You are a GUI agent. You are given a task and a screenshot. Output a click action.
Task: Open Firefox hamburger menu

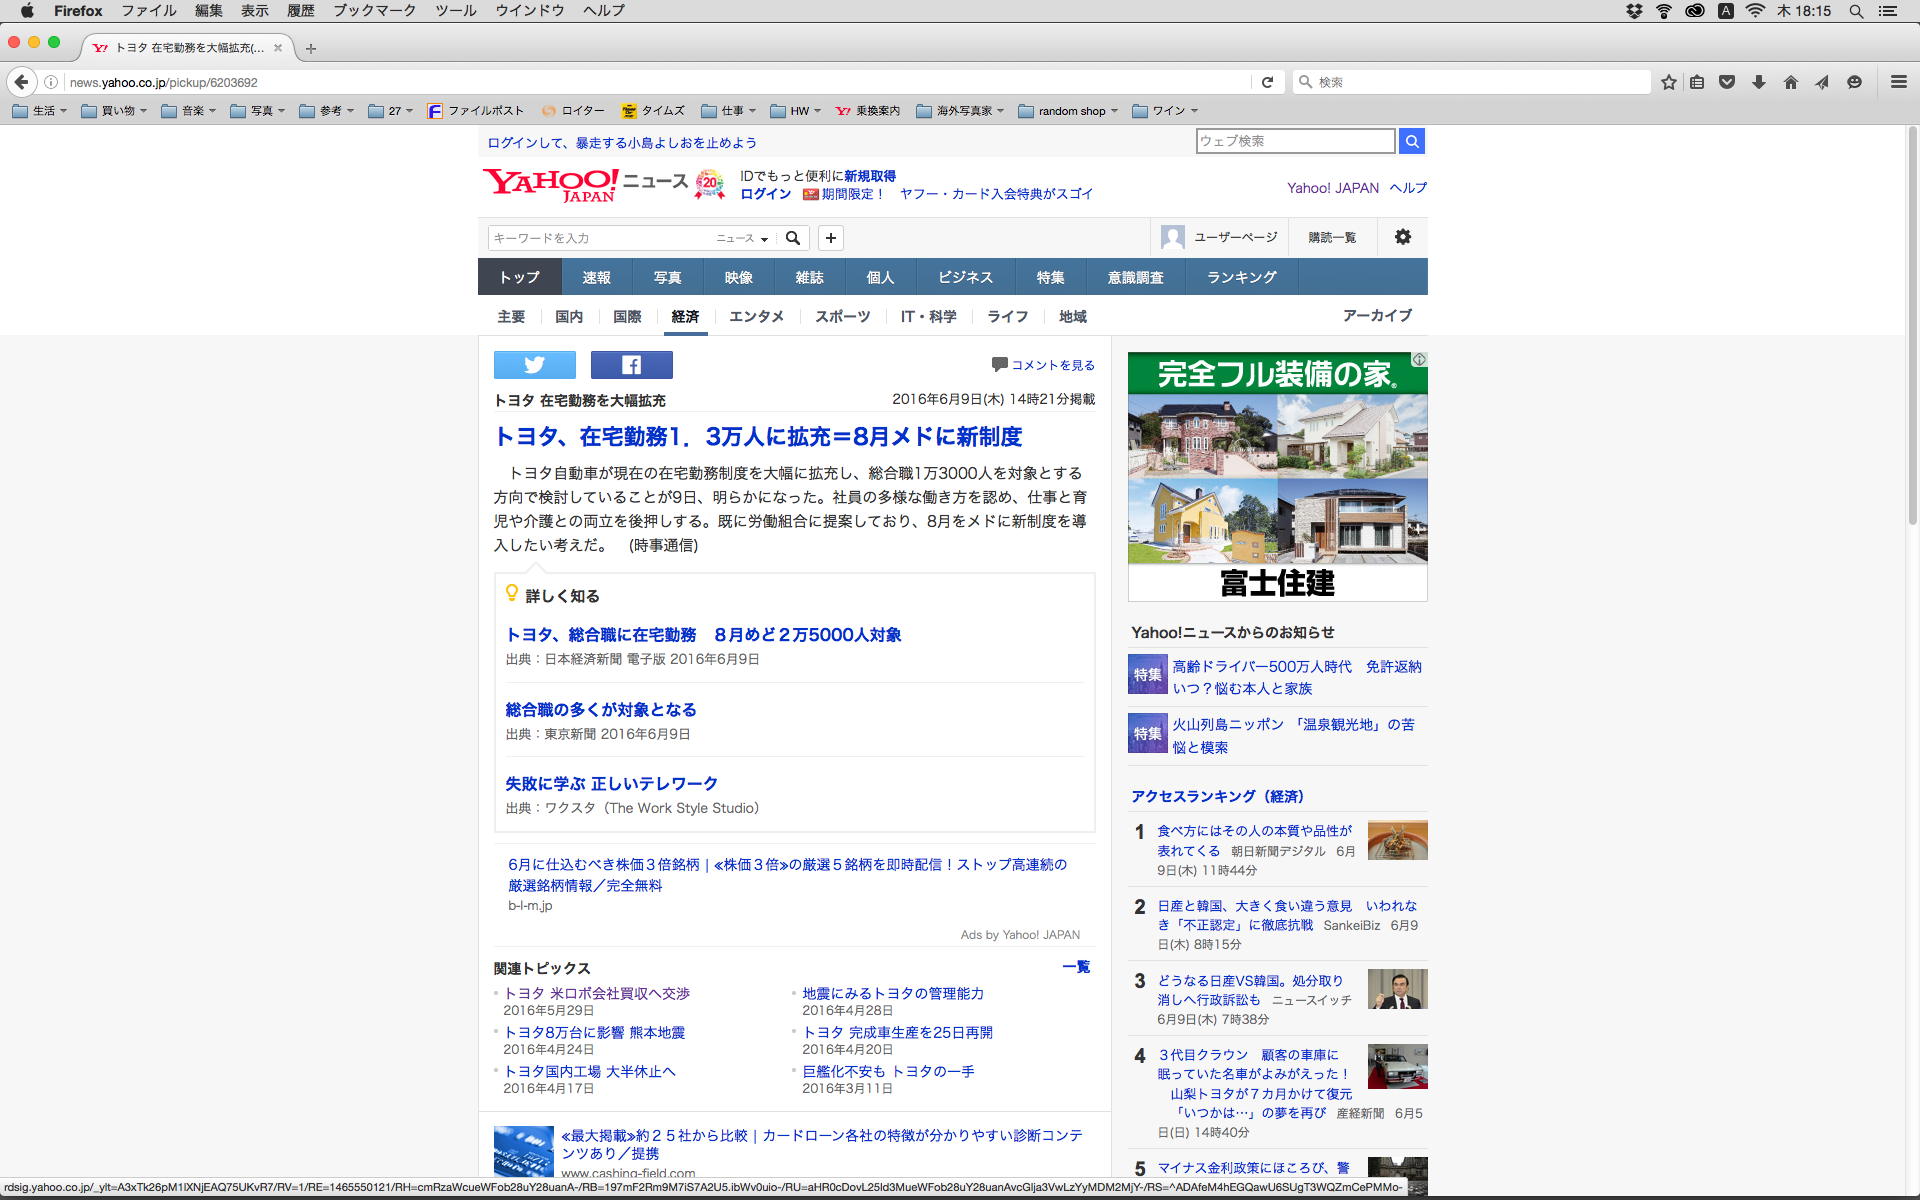point(1898,82)
